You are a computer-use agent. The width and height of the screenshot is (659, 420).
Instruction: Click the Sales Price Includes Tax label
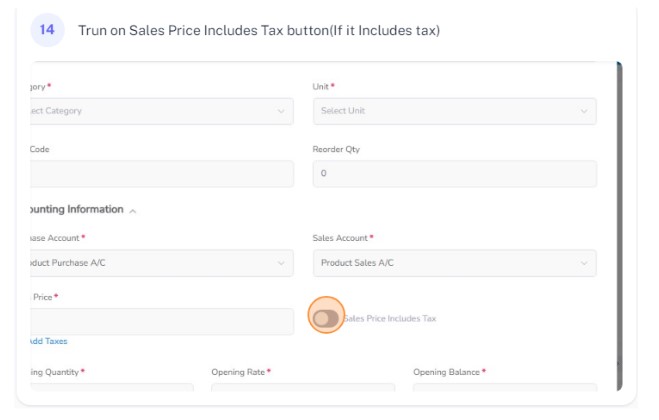point(390,319)
